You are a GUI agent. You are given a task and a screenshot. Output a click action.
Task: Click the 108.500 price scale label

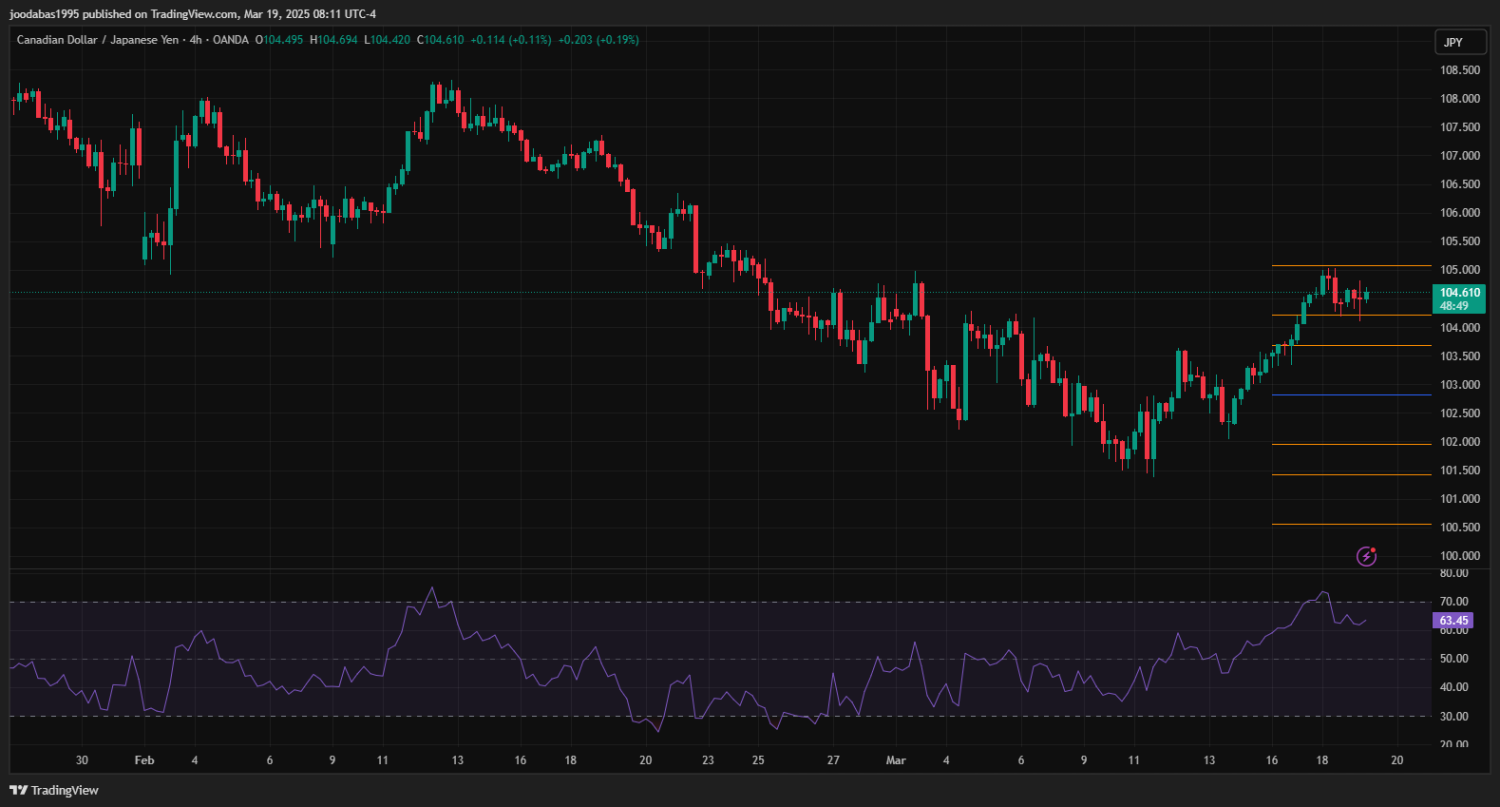pyautogui.click(x=1460, y=70)
